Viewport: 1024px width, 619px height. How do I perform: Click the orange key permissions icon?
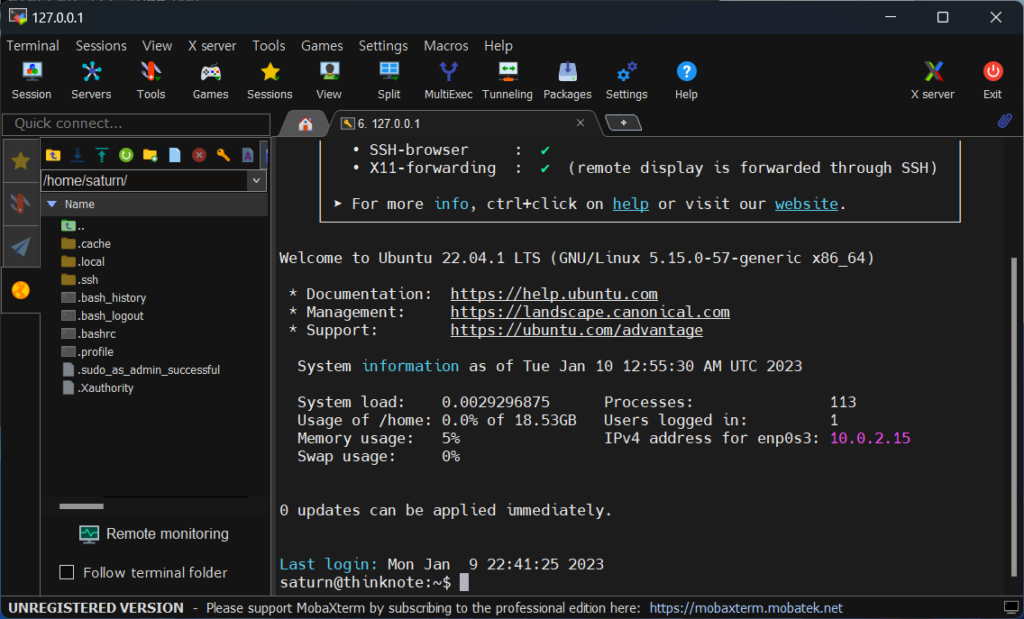point(223,155)
